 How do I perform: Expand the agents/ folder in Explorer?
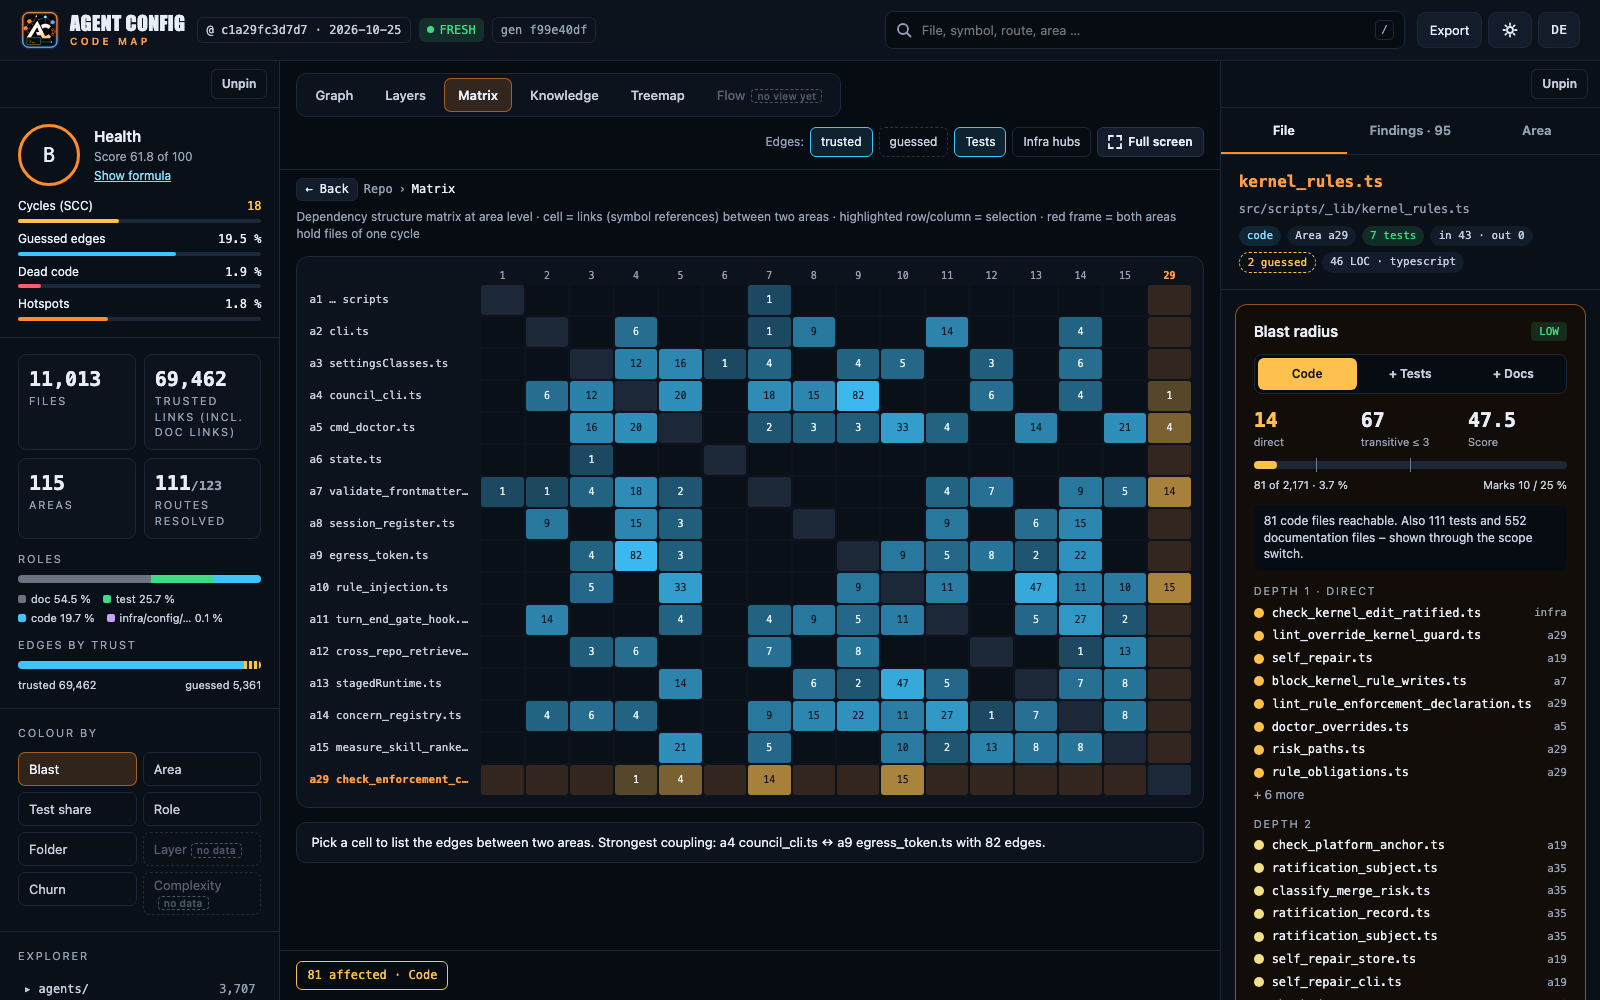(28, 989)
